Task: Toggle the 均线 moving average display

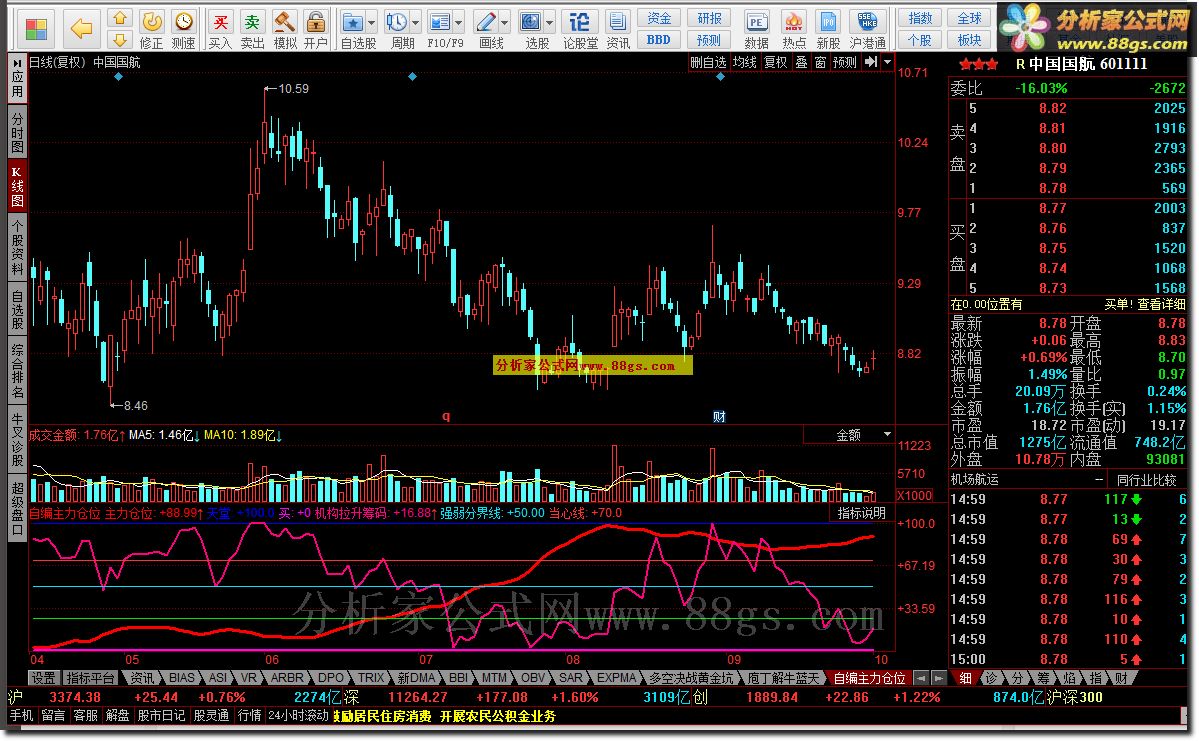Action: [x=744, y=63]
